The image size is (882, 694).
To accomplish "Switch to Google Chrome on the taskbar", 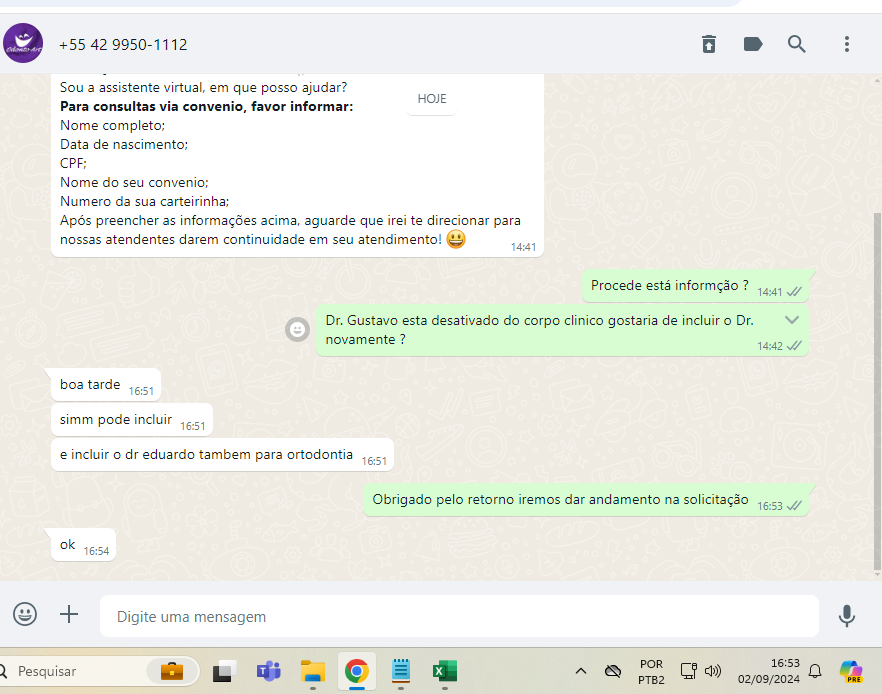I will 357,671.
